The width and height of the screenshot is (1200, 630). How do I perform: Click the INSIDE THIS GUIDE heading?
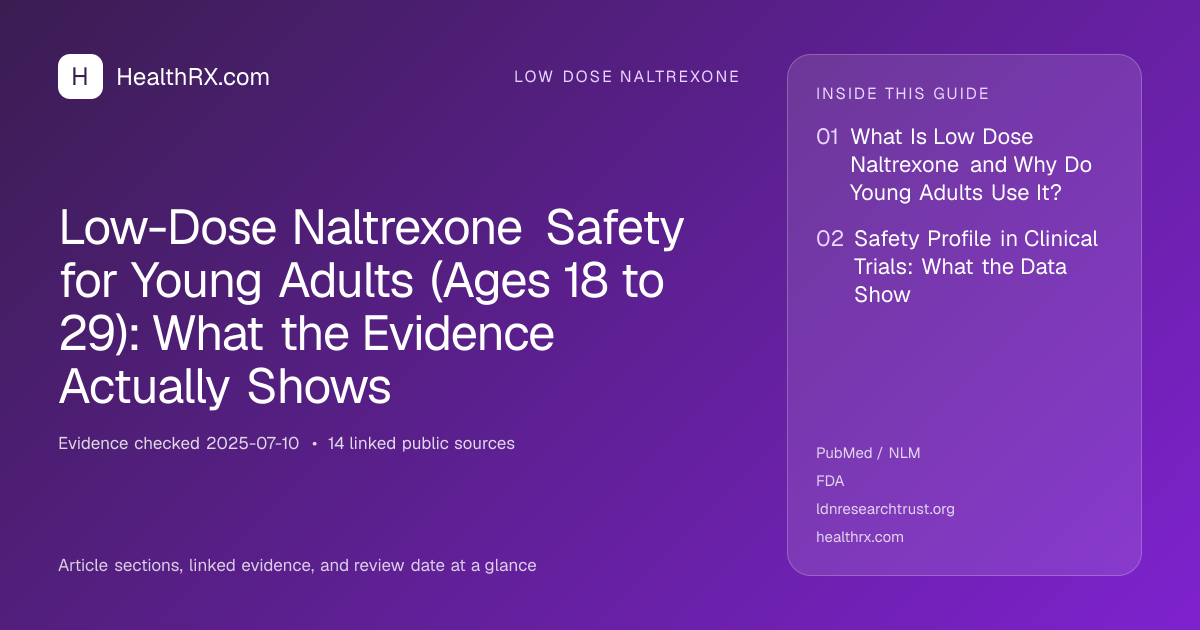click(x=903, y=94)
